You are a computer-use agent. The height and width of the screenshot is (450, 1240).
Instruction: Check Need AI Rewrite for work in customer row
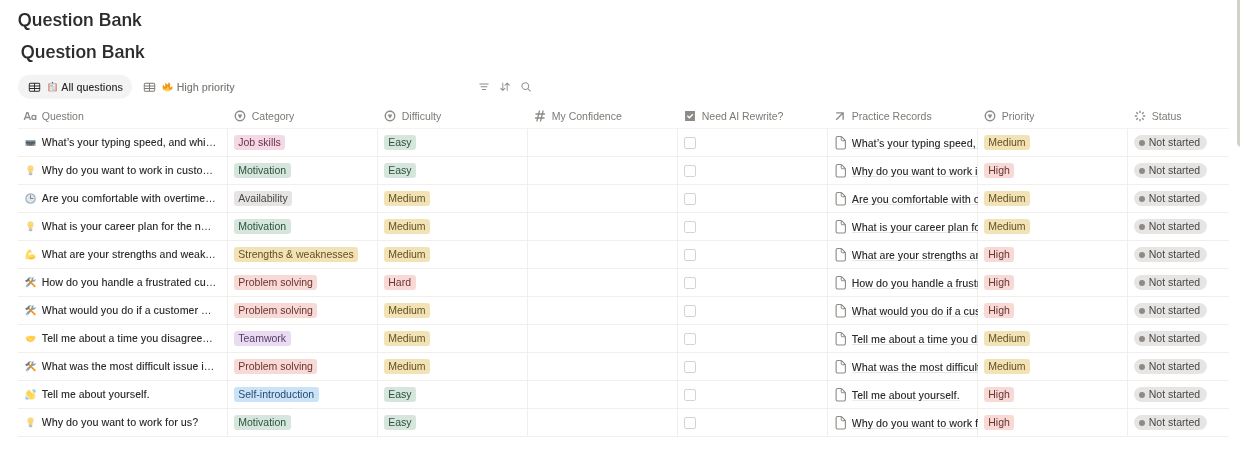pos(690,171)
